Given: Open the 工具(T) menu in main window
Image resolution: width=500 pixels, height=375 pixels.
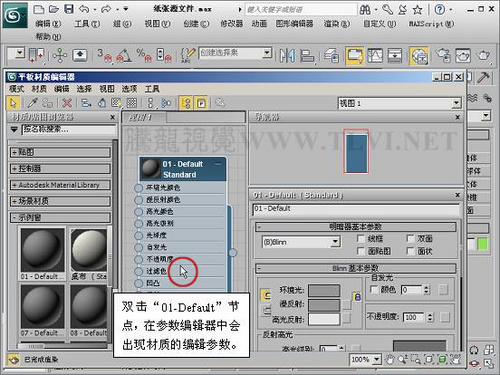Looking at the screenshot, I should click(x=87, y=24).
